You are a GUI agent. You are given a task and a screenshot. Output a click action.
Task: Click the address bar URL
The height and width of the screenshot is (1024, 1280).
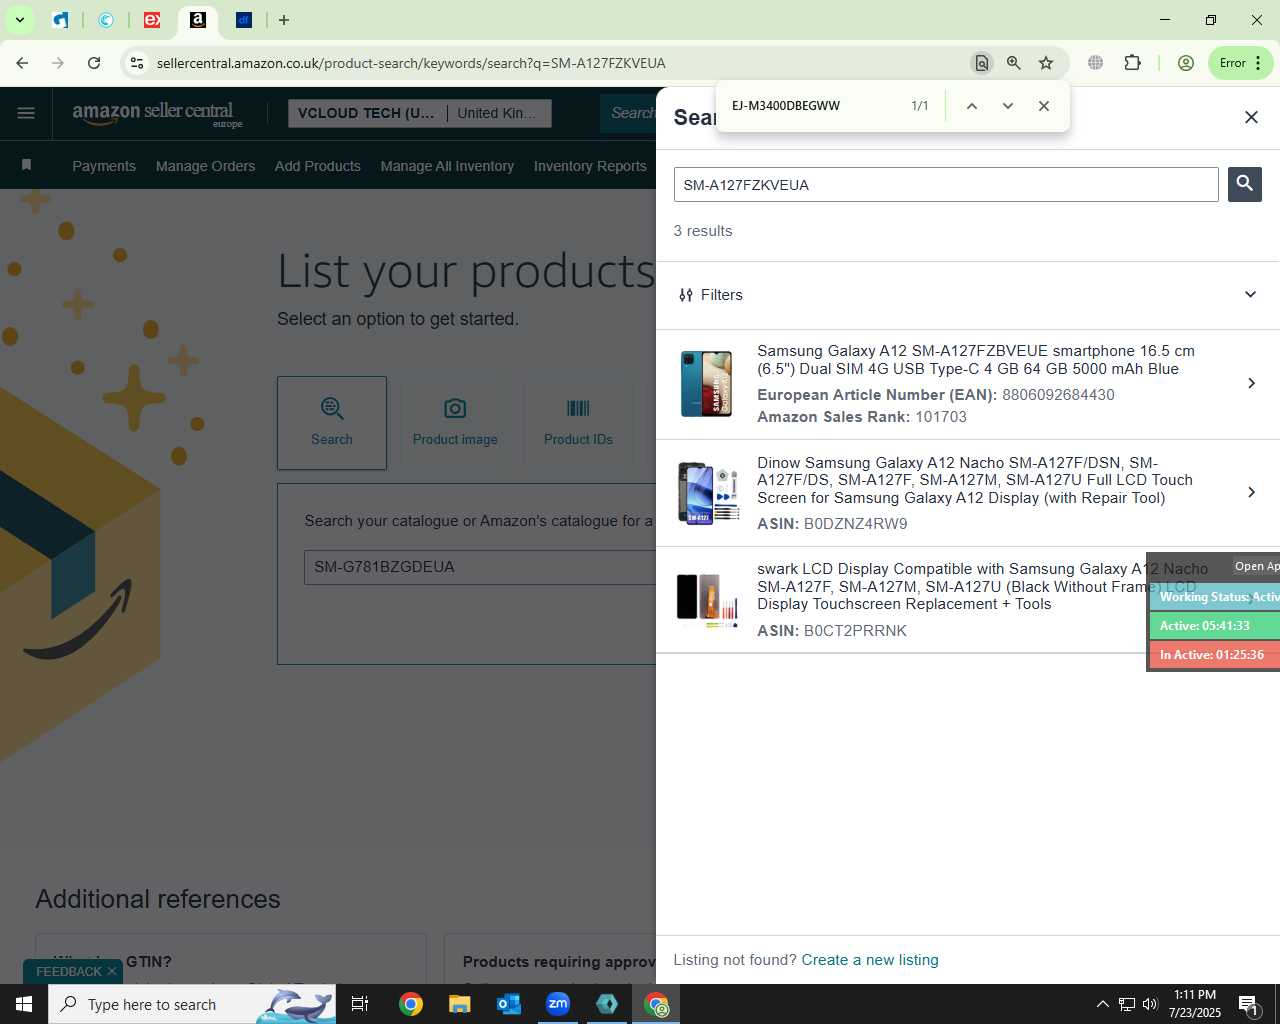tap(411, 63)
